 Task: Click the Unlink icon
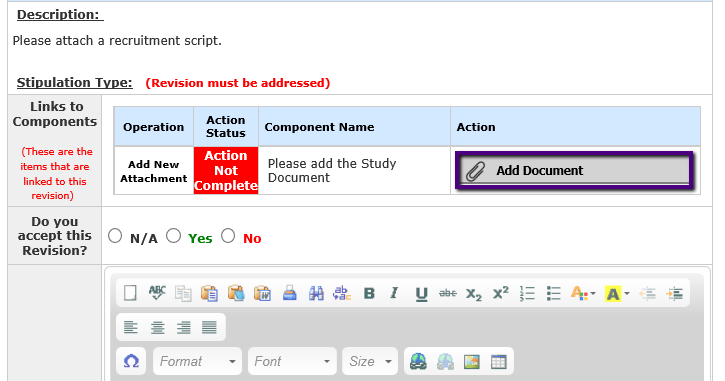[x=445, y=362]
